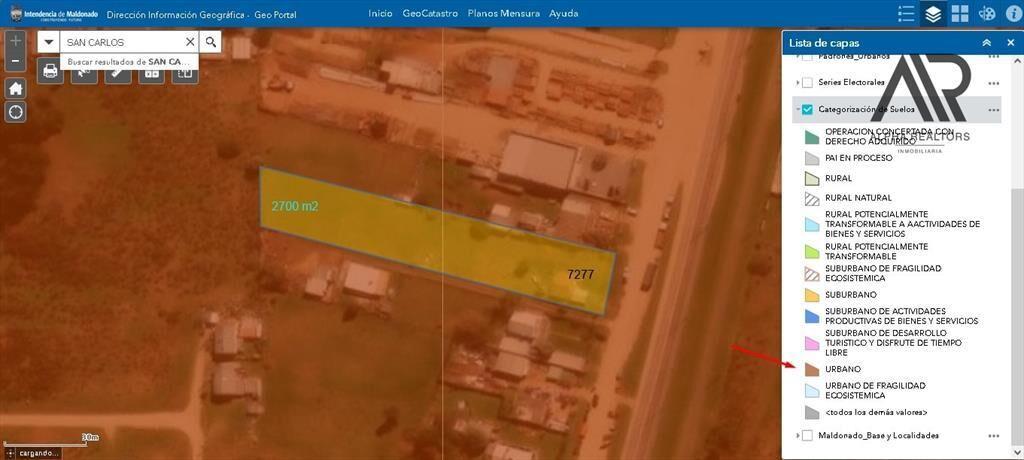
Task: Open options menu for Padrones_Urbanos layer
Action: pos(994,57)
